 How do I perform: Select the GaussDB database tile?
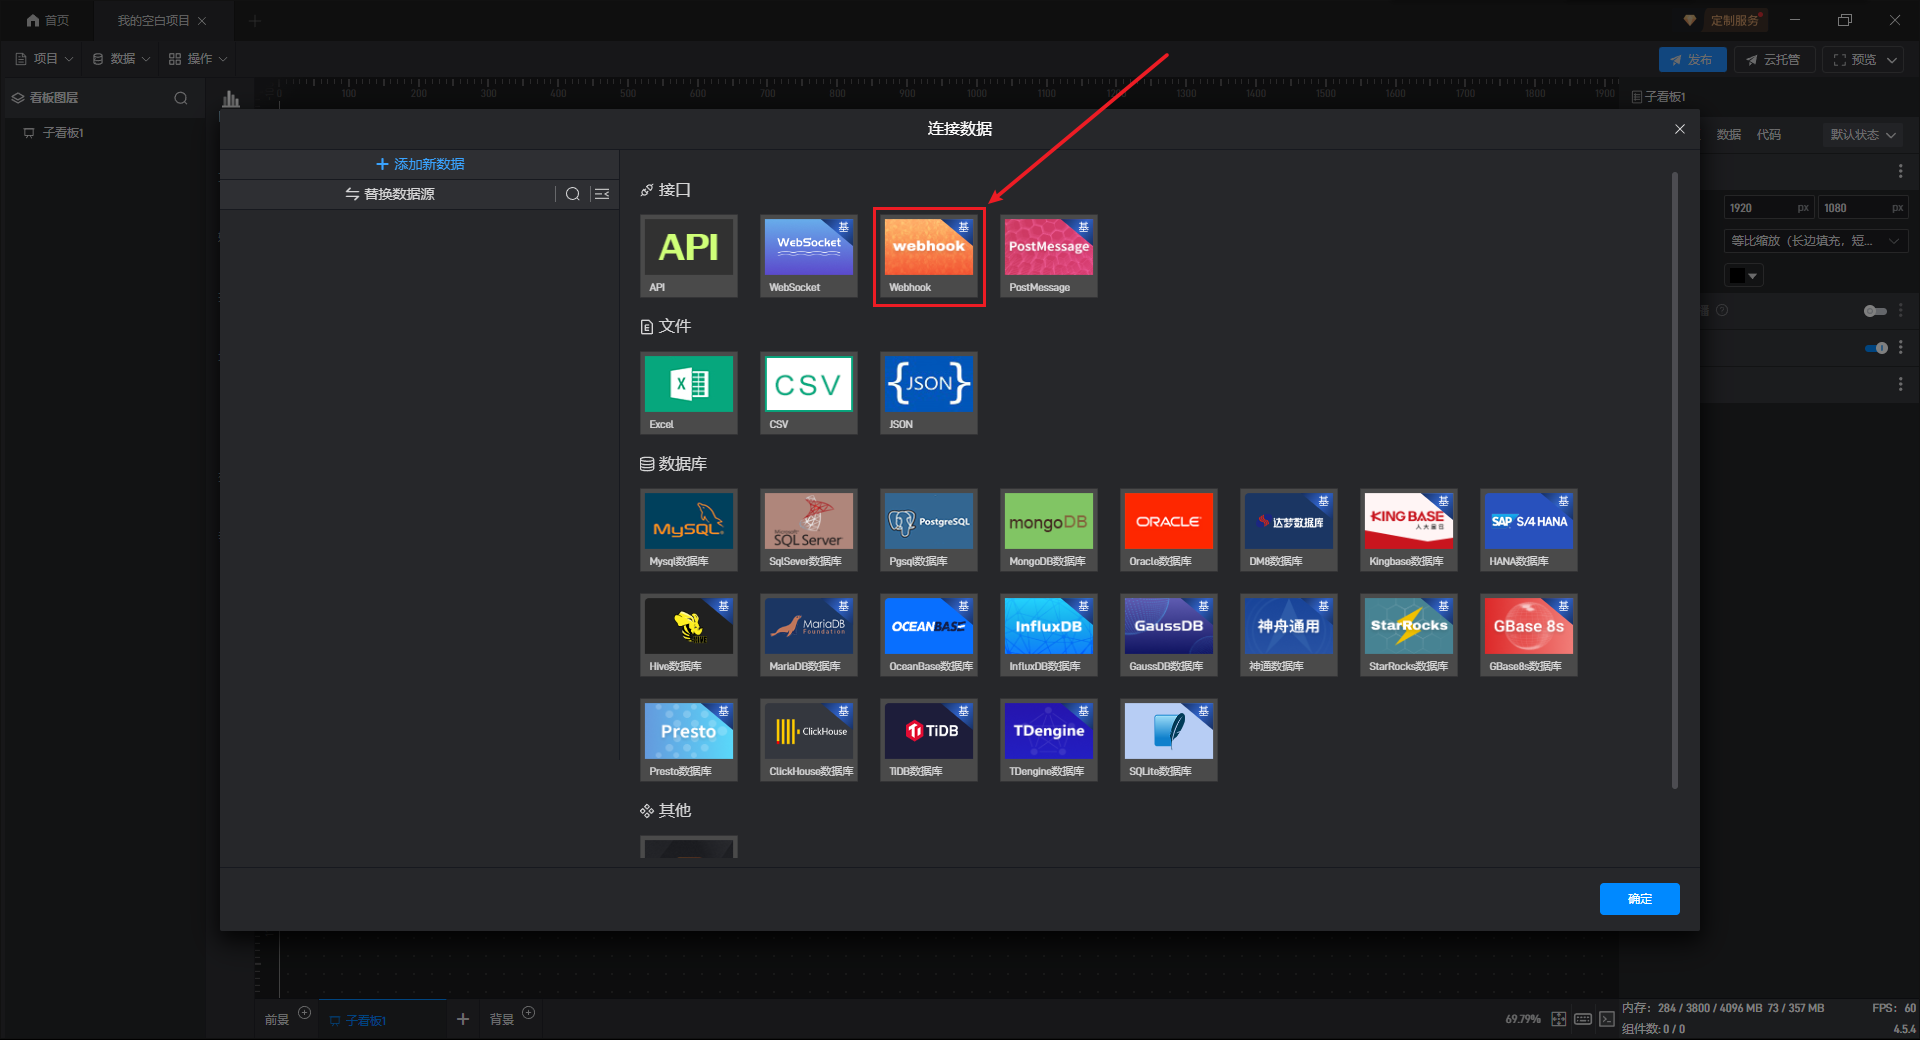tap(1169, 635)
